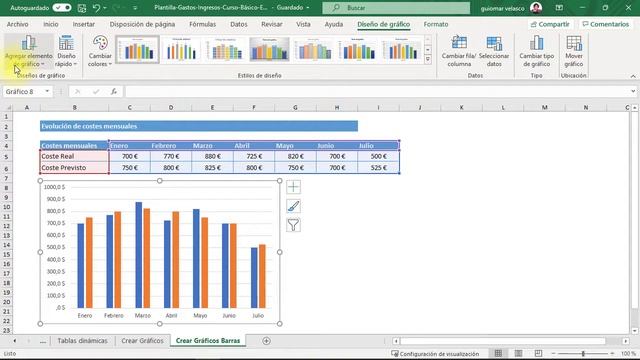
Task: Switch to Page Layout view icon
Action: 518,353
